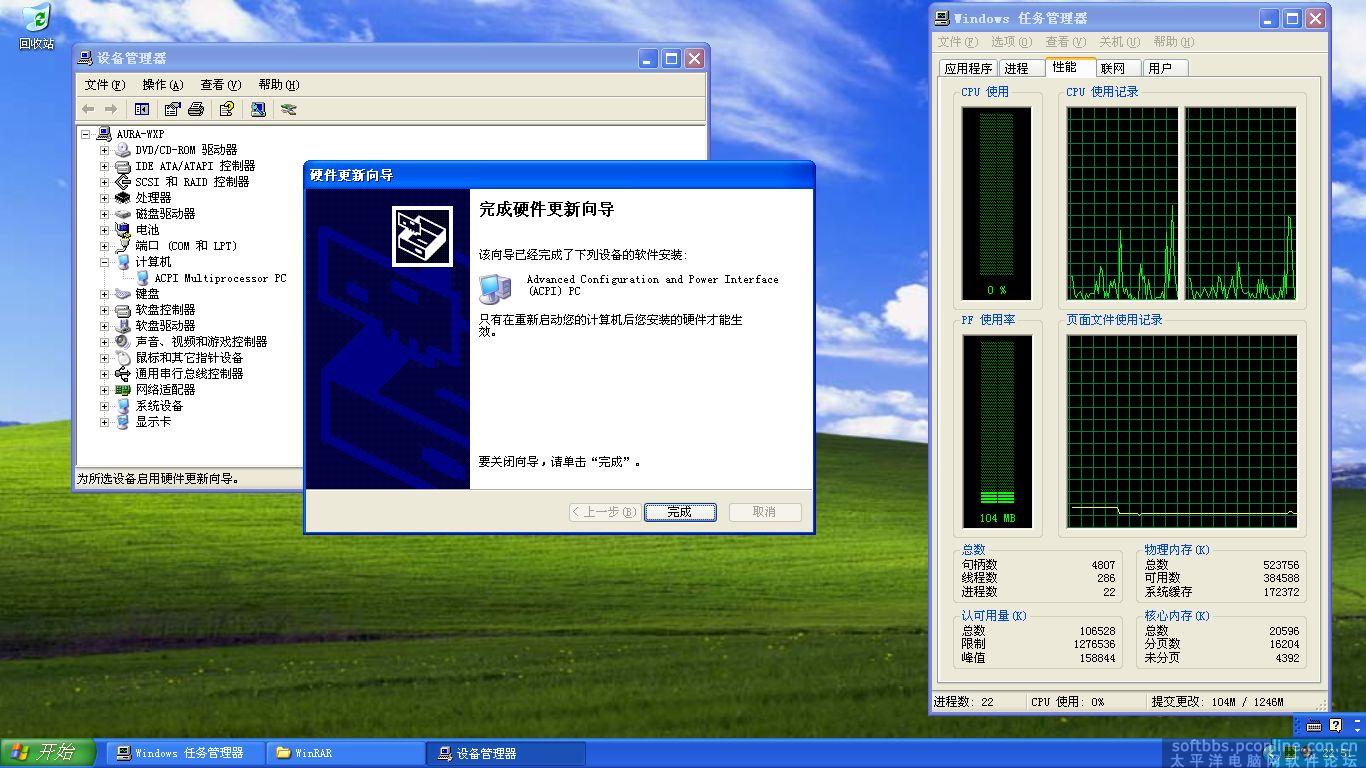This screenshot has height=768, width=1366.
Task: Select the ACPI Multiprocessor PC tree item
Action: (x=220, y=278)
